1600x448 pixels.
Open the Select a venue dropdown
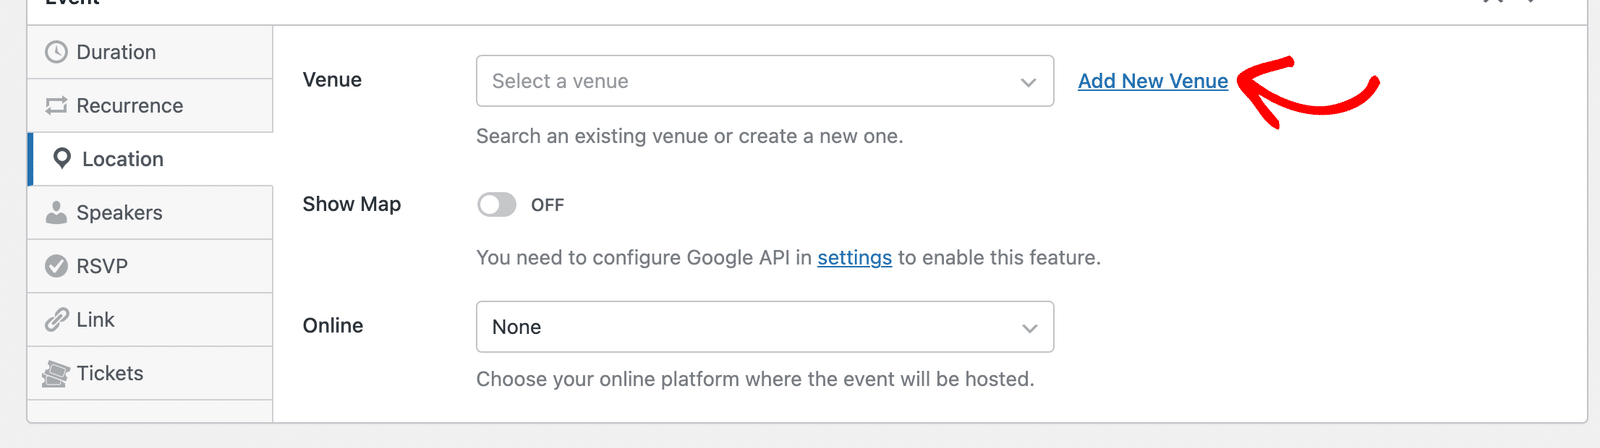[765, 81]
